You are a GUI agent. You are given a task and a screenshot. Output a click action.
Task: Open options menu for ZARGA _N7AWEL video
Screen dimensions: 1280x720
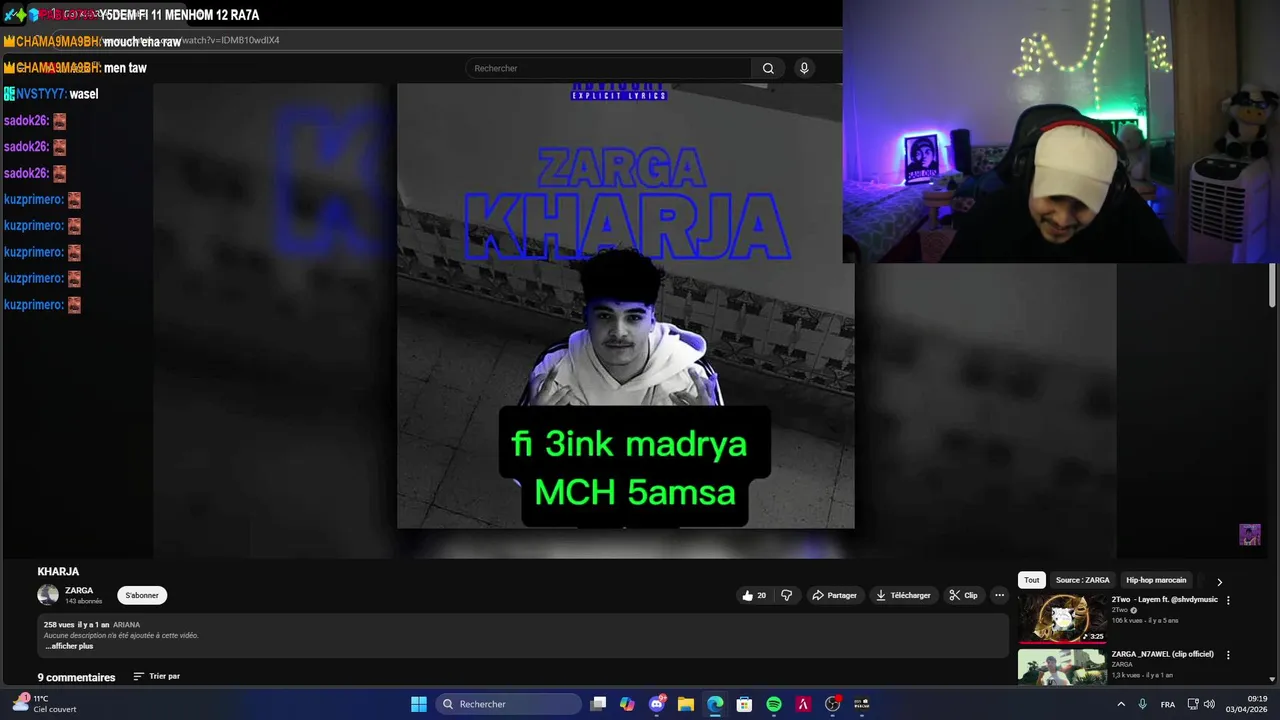pyautogui.click(x=1228, y=655)
